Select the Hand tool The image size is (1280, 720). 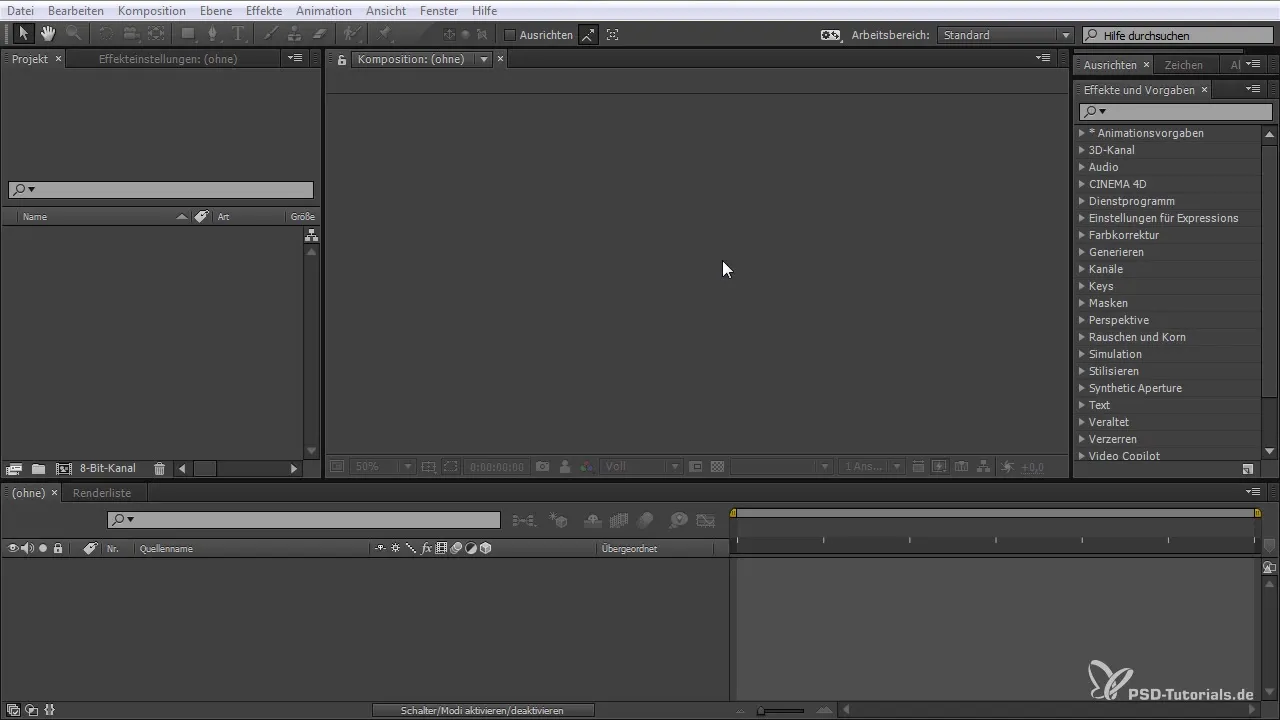point(48,34)
